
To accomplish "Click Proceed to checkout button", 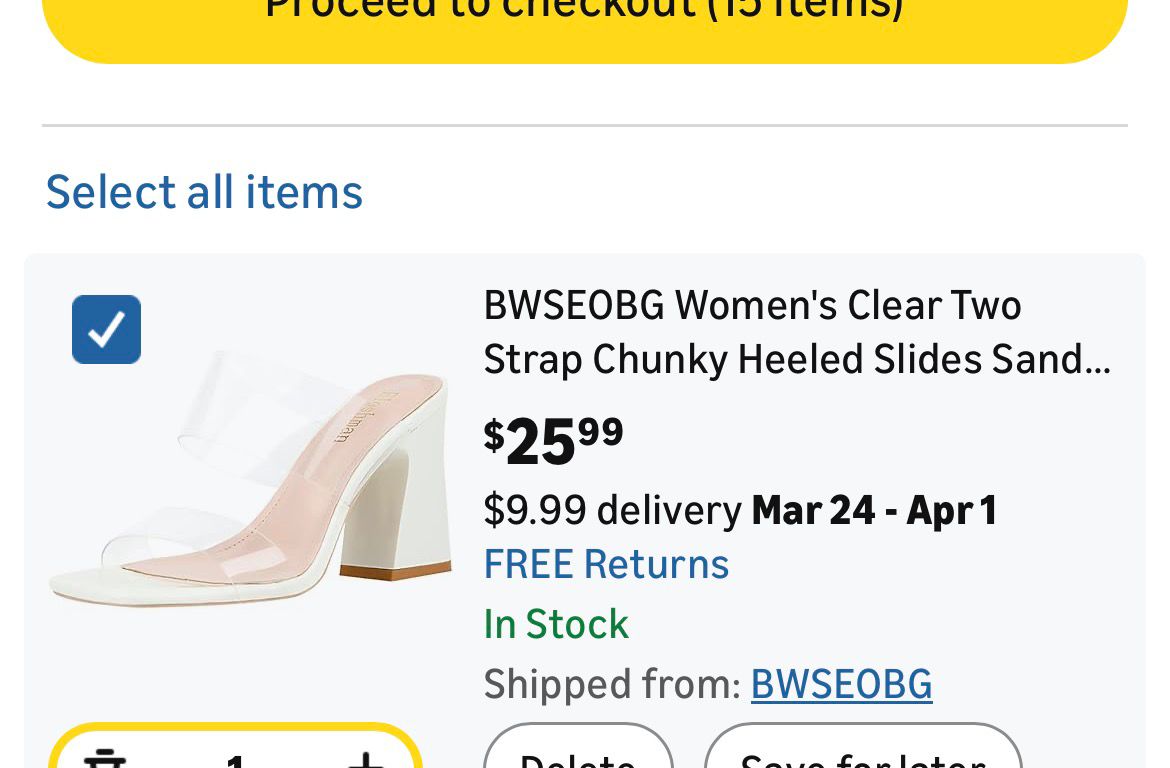I will coord(584,20).
